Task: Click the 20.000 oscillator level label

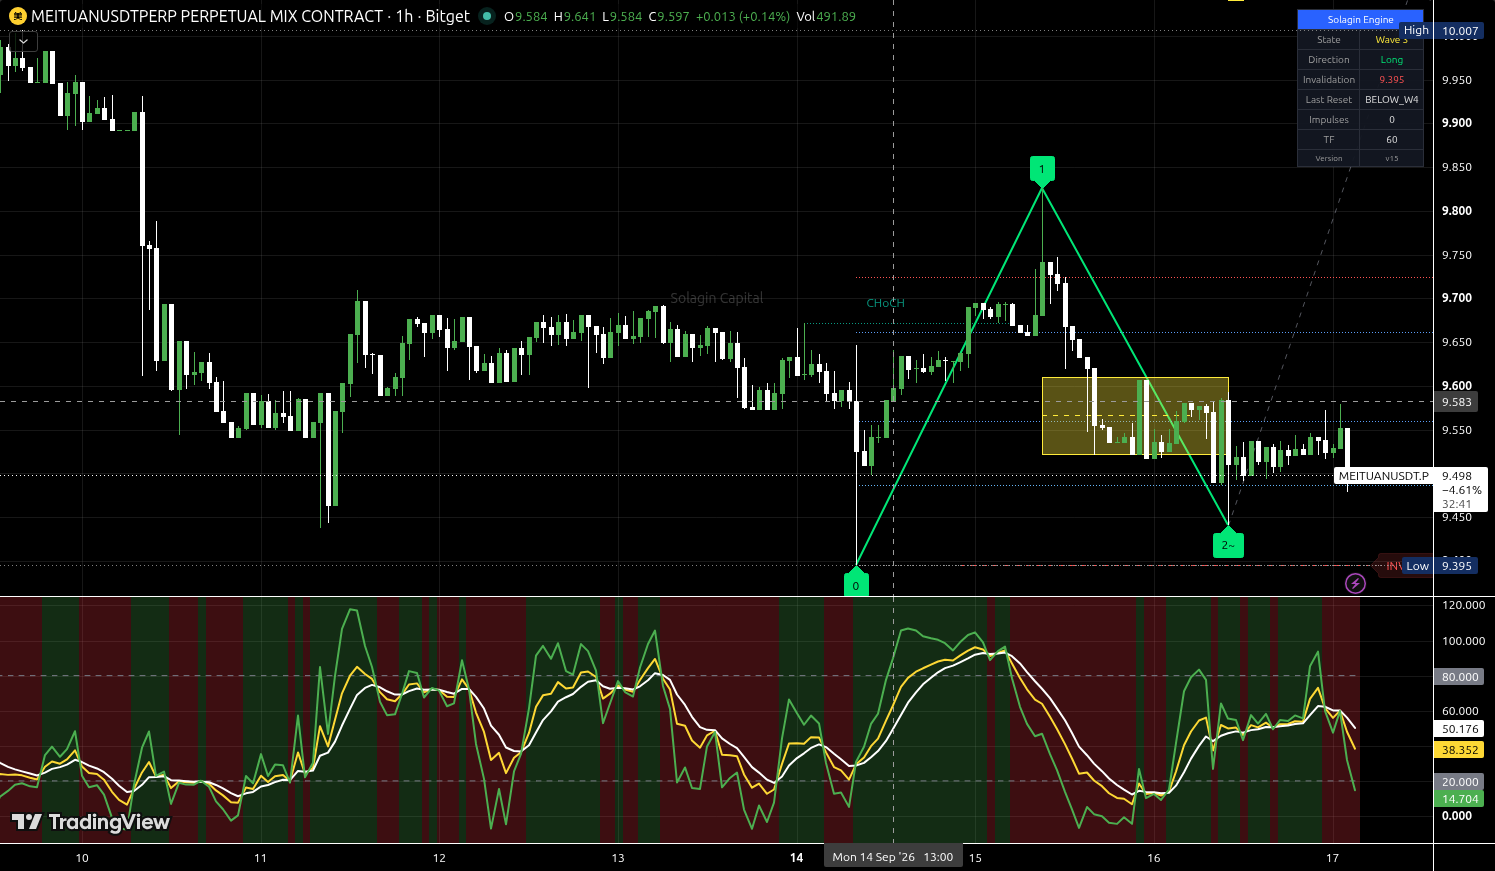Action: coord(1460,782)
